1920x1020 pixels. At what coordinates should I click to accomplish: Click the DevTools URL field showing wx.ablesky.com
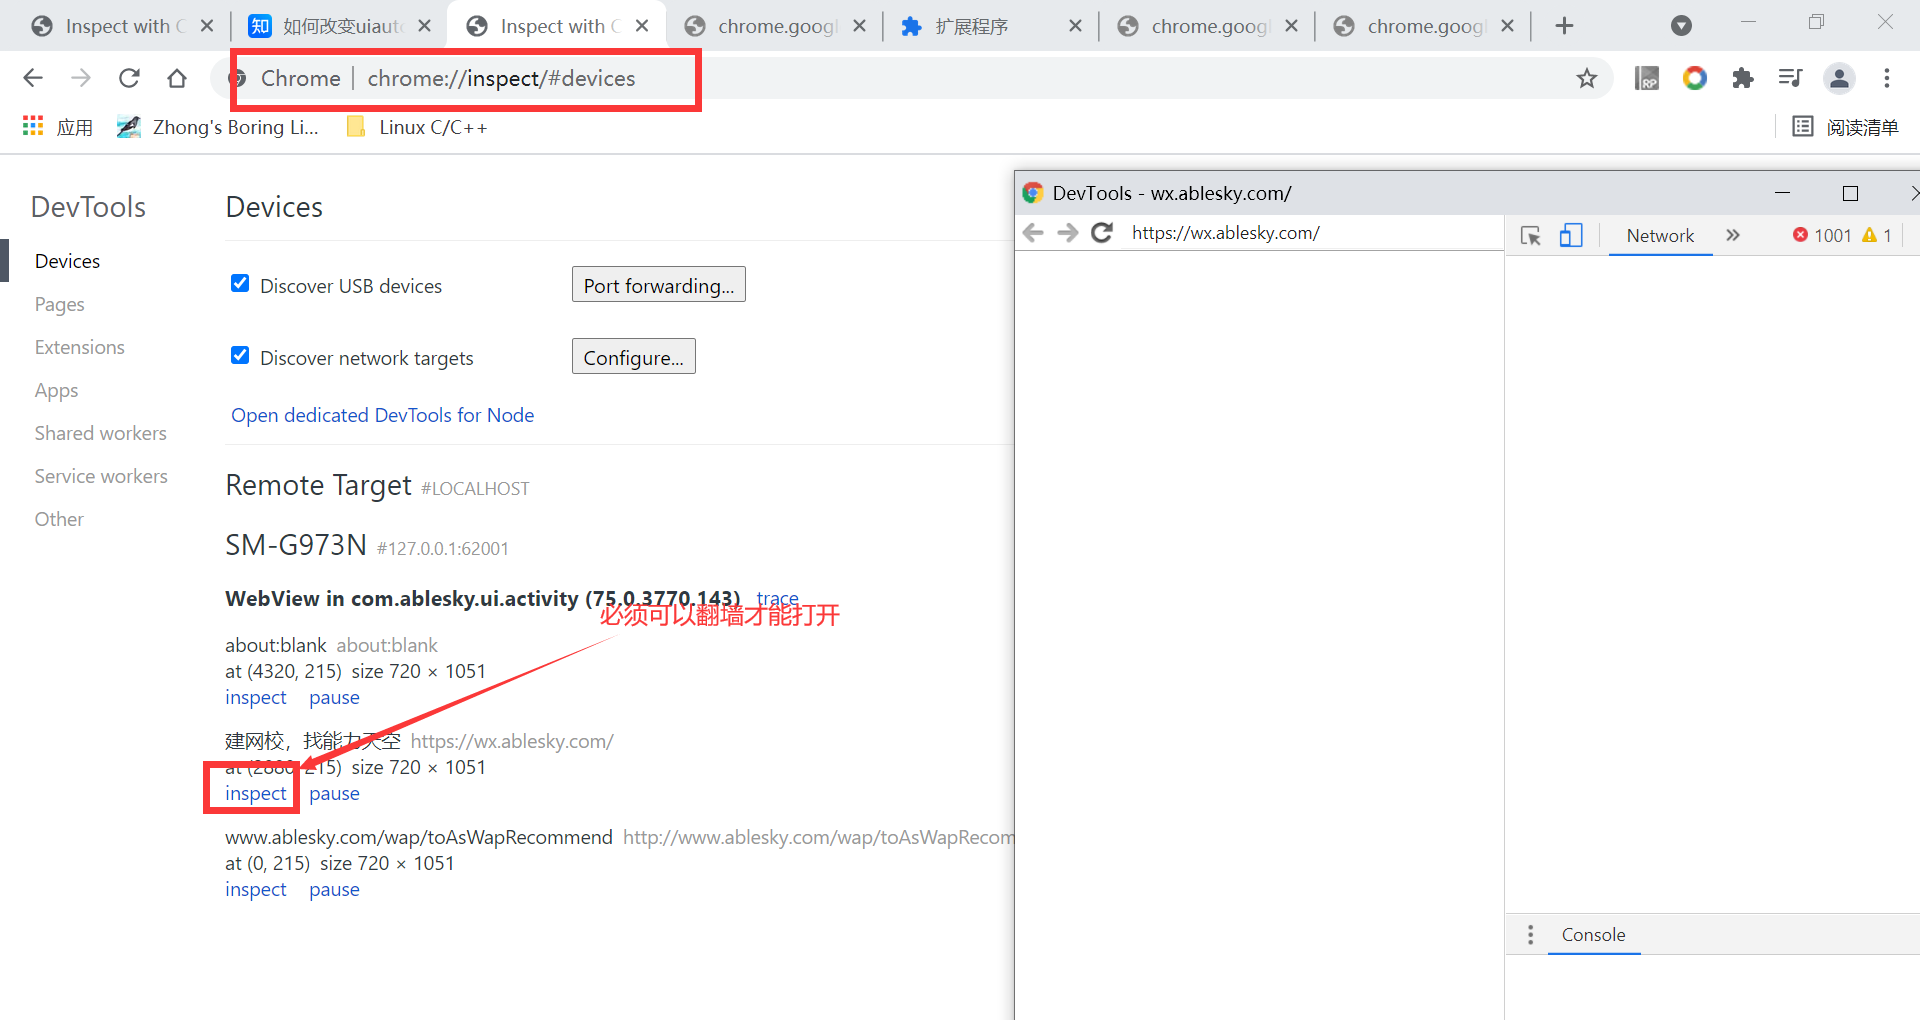pos(1312,233)
